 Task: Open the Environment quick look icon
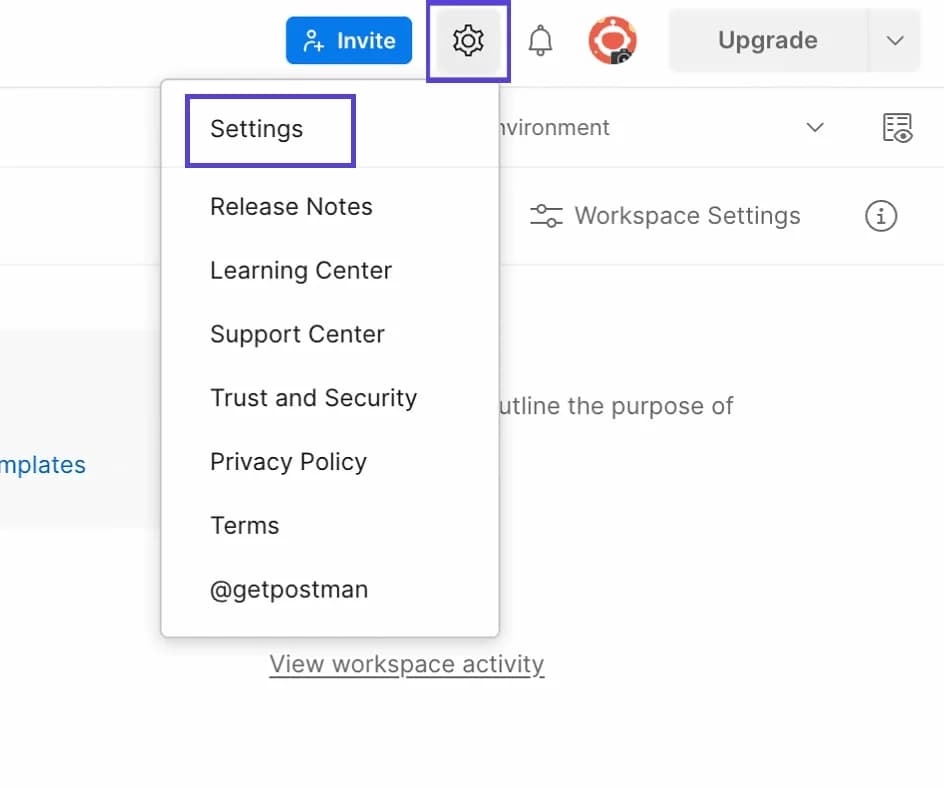898,128
